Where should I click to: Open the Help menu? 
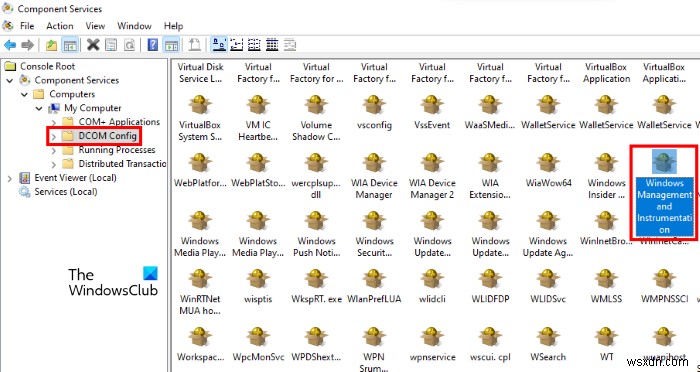coord(173,26)
